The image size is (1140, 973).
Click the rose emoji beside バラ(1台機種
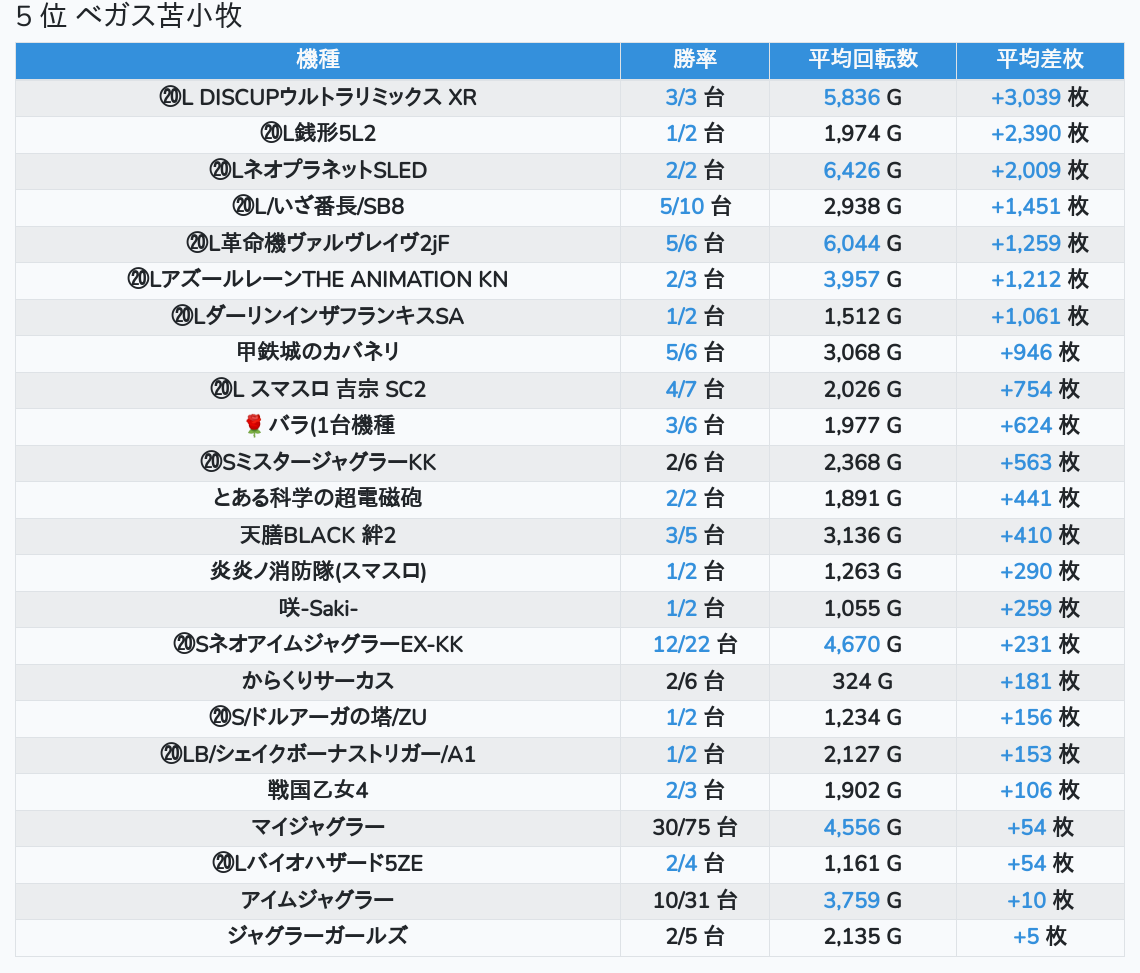(254, 426)
